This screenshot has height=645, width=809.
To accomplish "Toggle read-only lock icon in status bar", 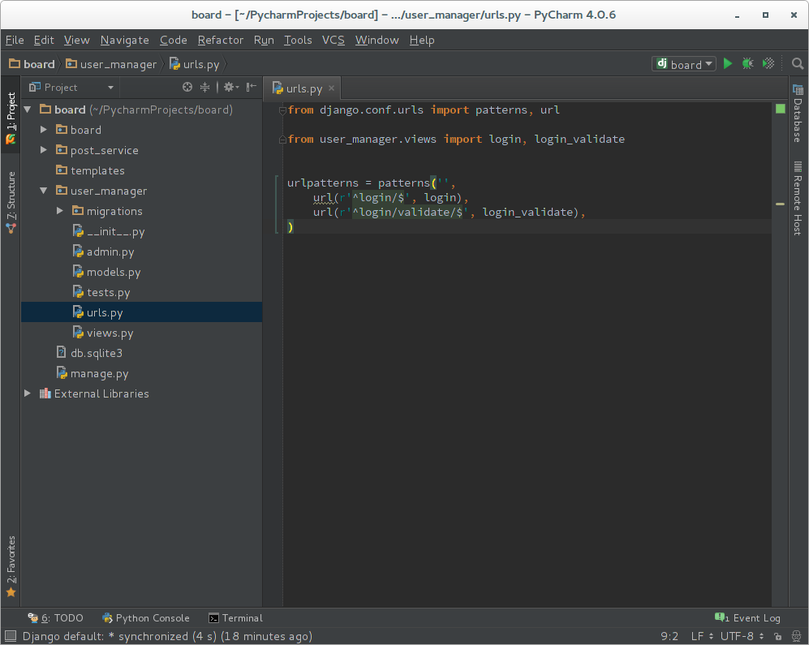I will pyautogui.click(x=778, y=636).
